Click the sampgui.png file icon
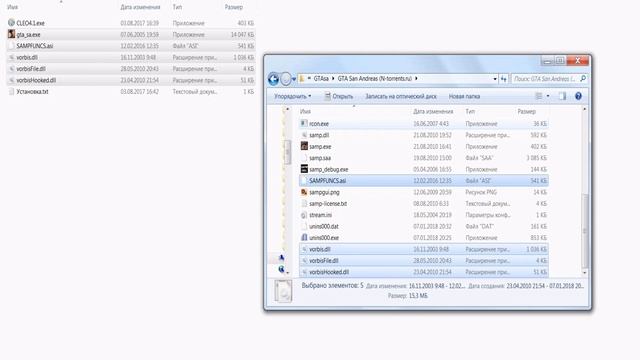 (304, 192)
